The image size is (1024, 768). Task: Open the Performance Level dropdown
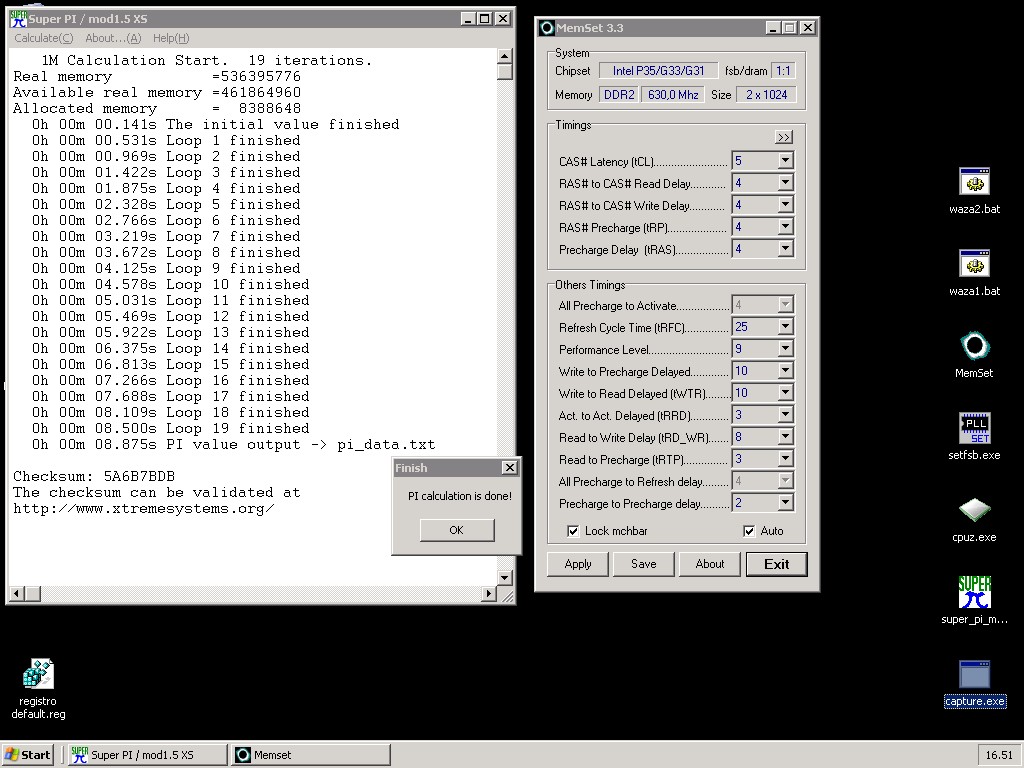coord(786,349)
